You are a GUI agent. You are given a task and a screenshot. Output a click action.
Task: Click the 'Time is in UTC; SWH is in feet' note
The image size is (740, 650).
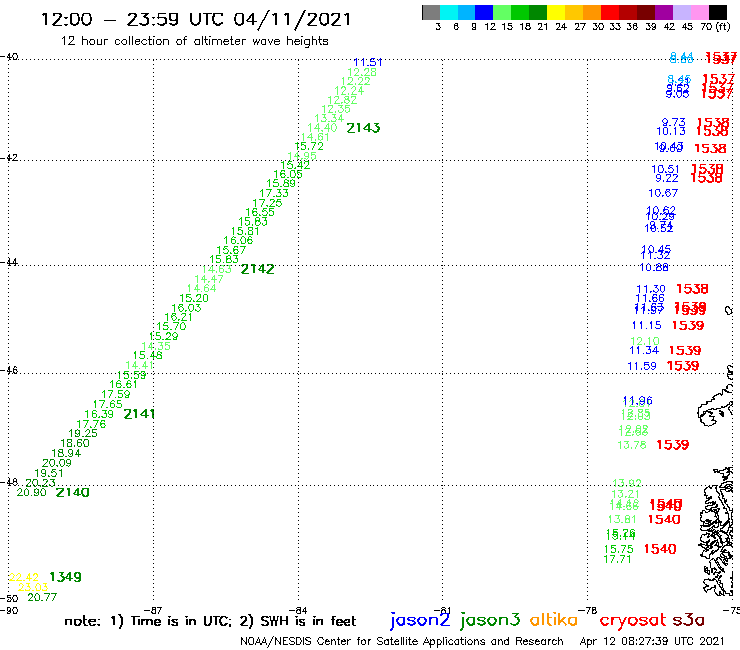click(210, 621)
